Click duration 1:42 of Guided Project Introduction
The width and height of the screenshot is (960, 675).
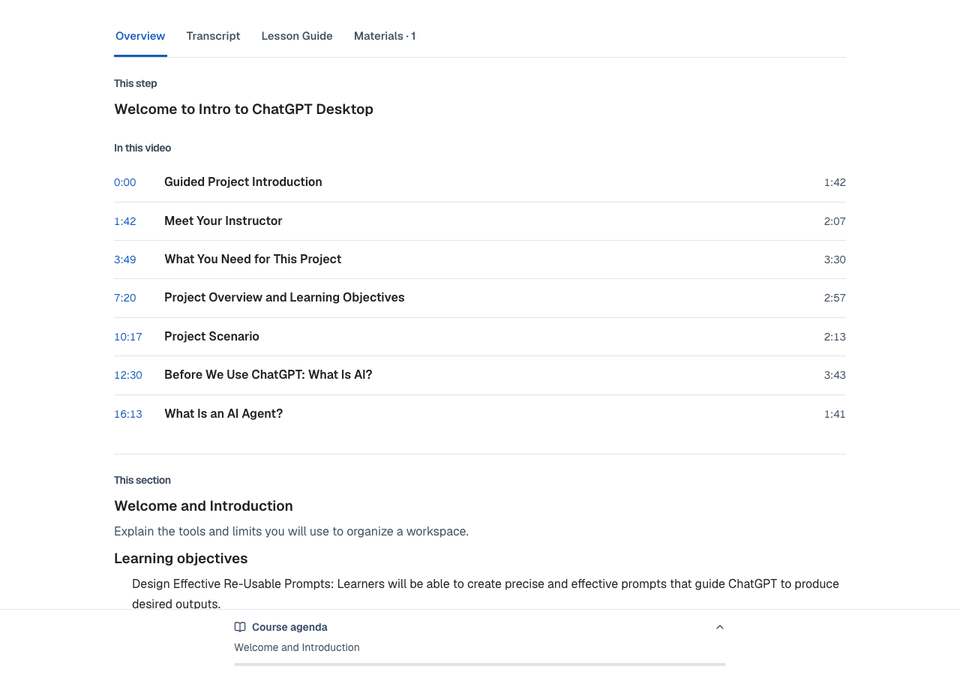834,183
